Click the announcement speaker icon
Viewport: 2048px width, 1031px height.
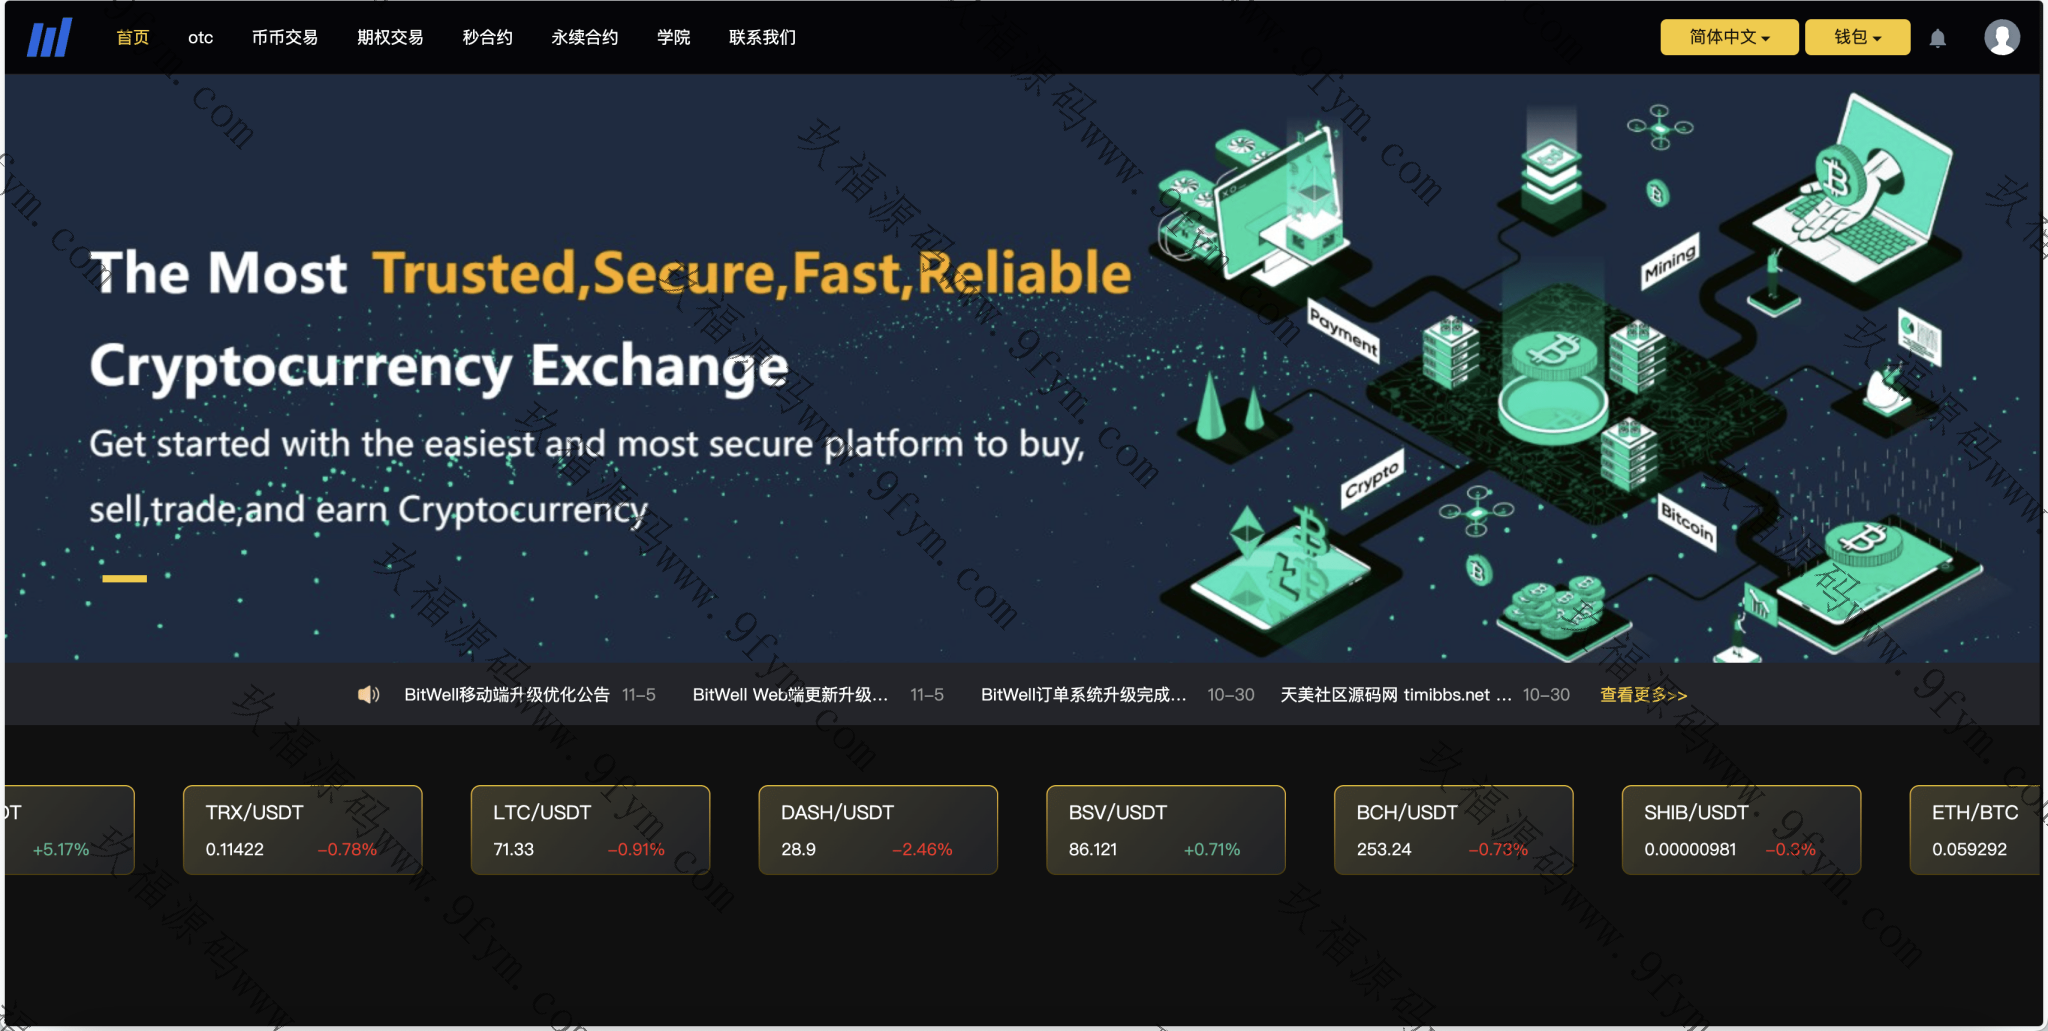pyautogui.click(x=369, y=694)
